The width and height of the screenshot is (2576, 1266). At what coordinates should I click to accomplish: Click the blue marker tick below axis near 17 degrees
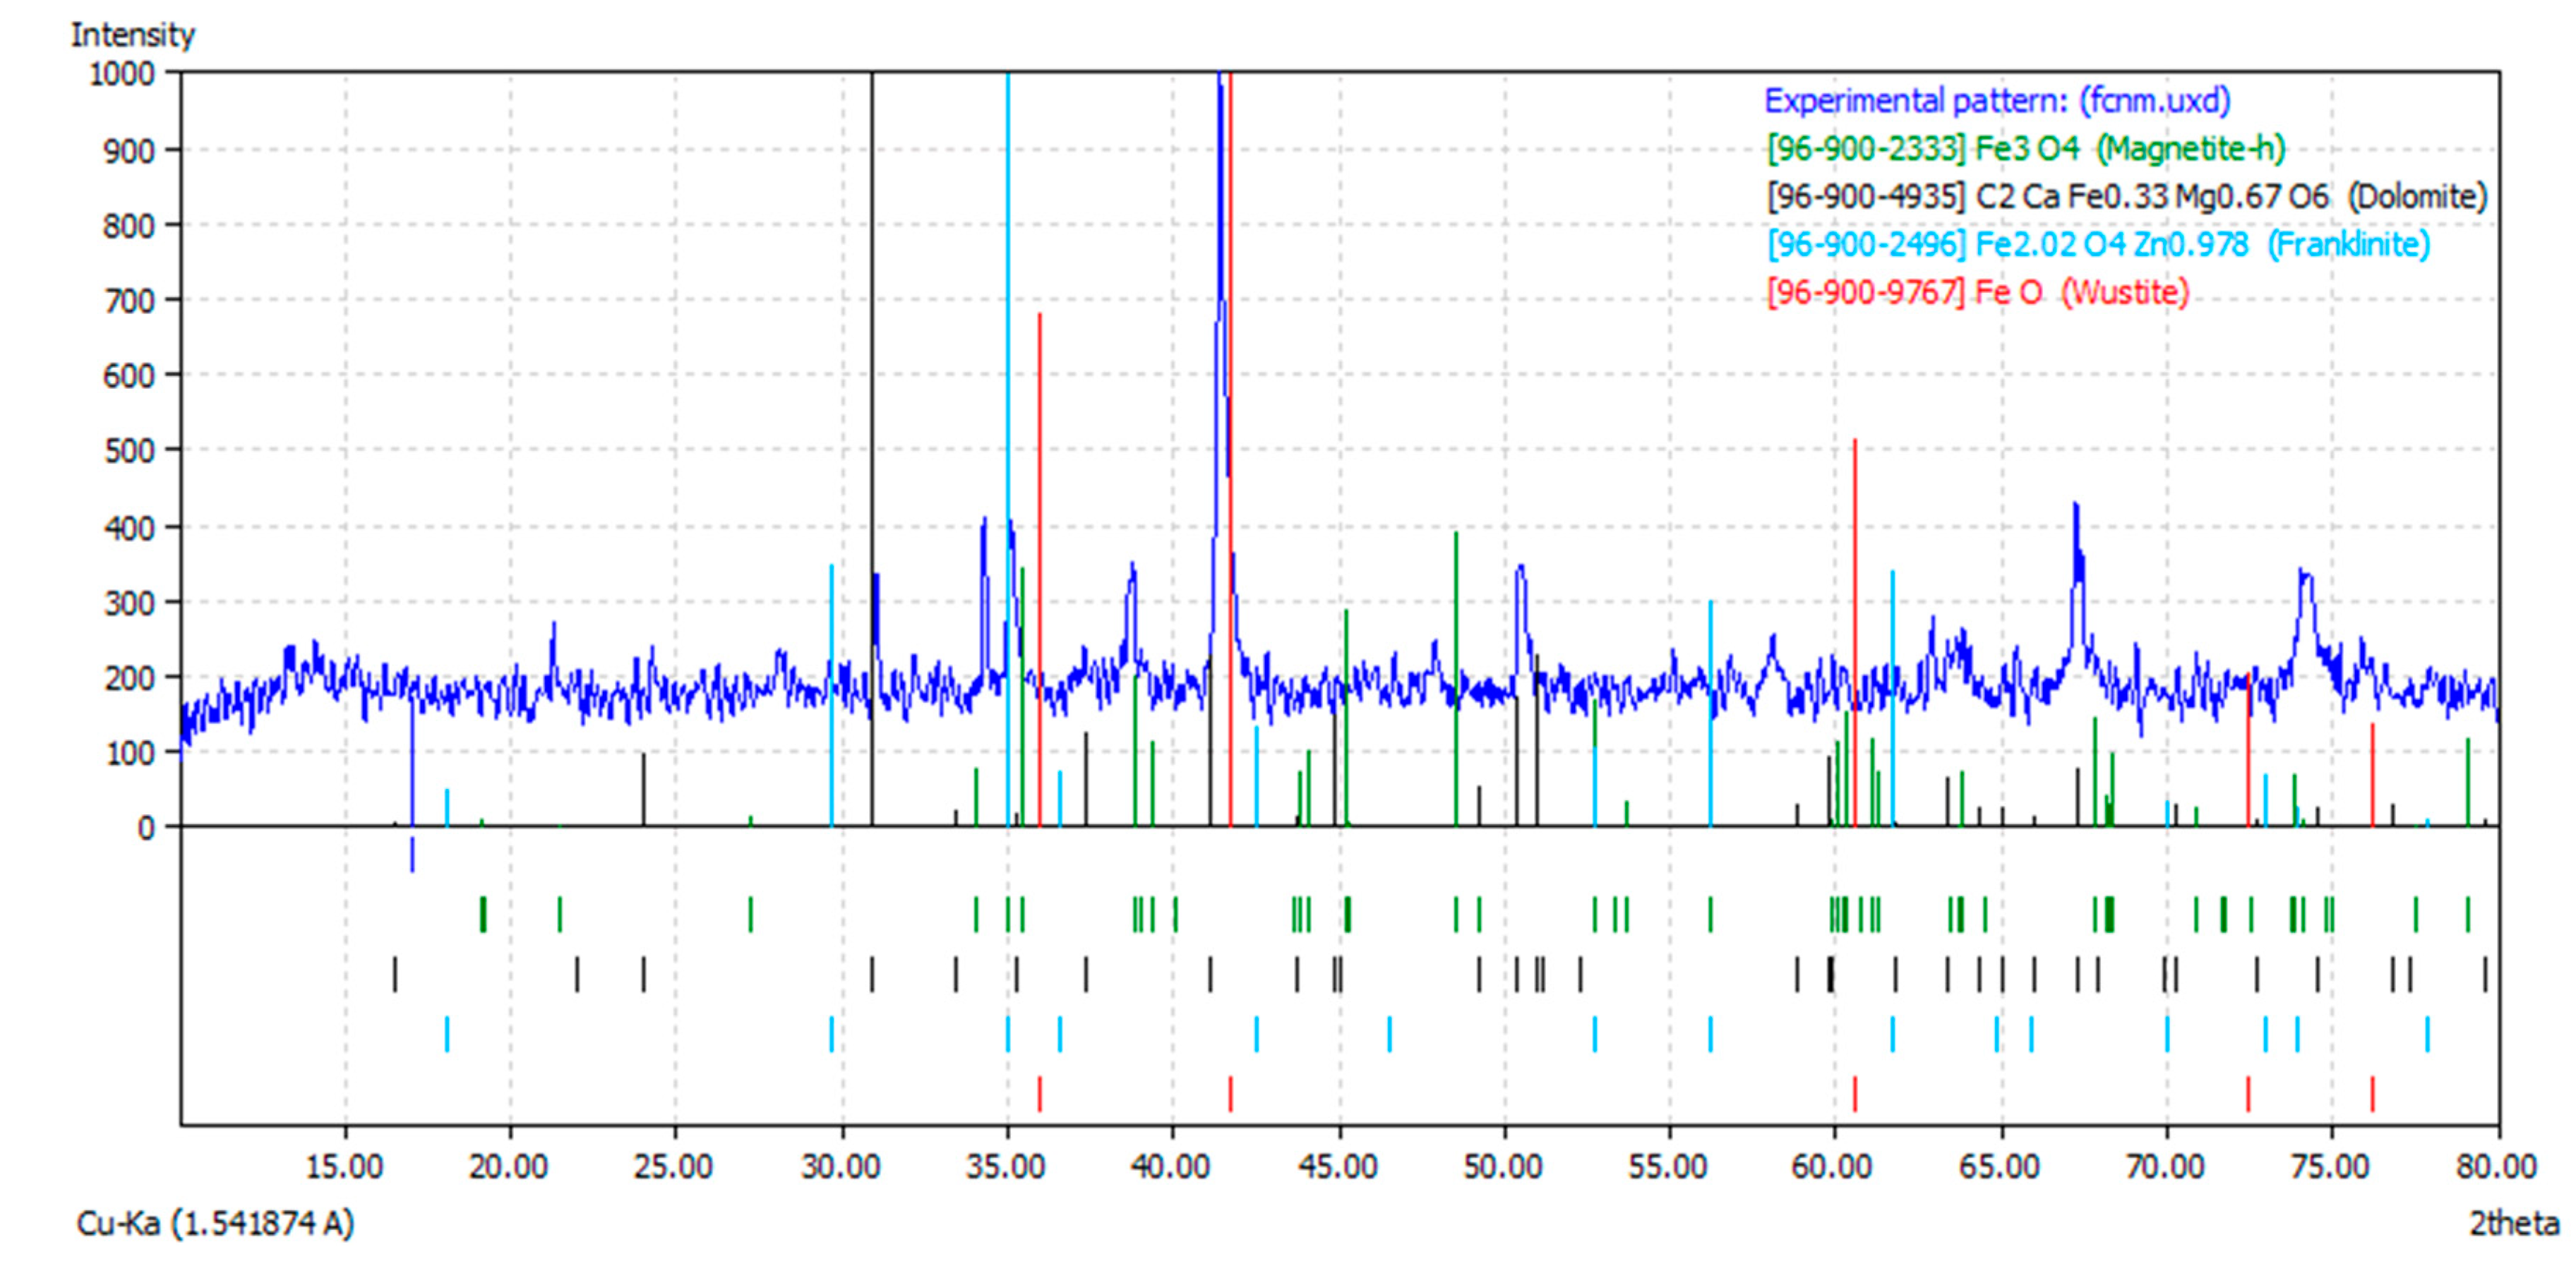tap(412, 855)
